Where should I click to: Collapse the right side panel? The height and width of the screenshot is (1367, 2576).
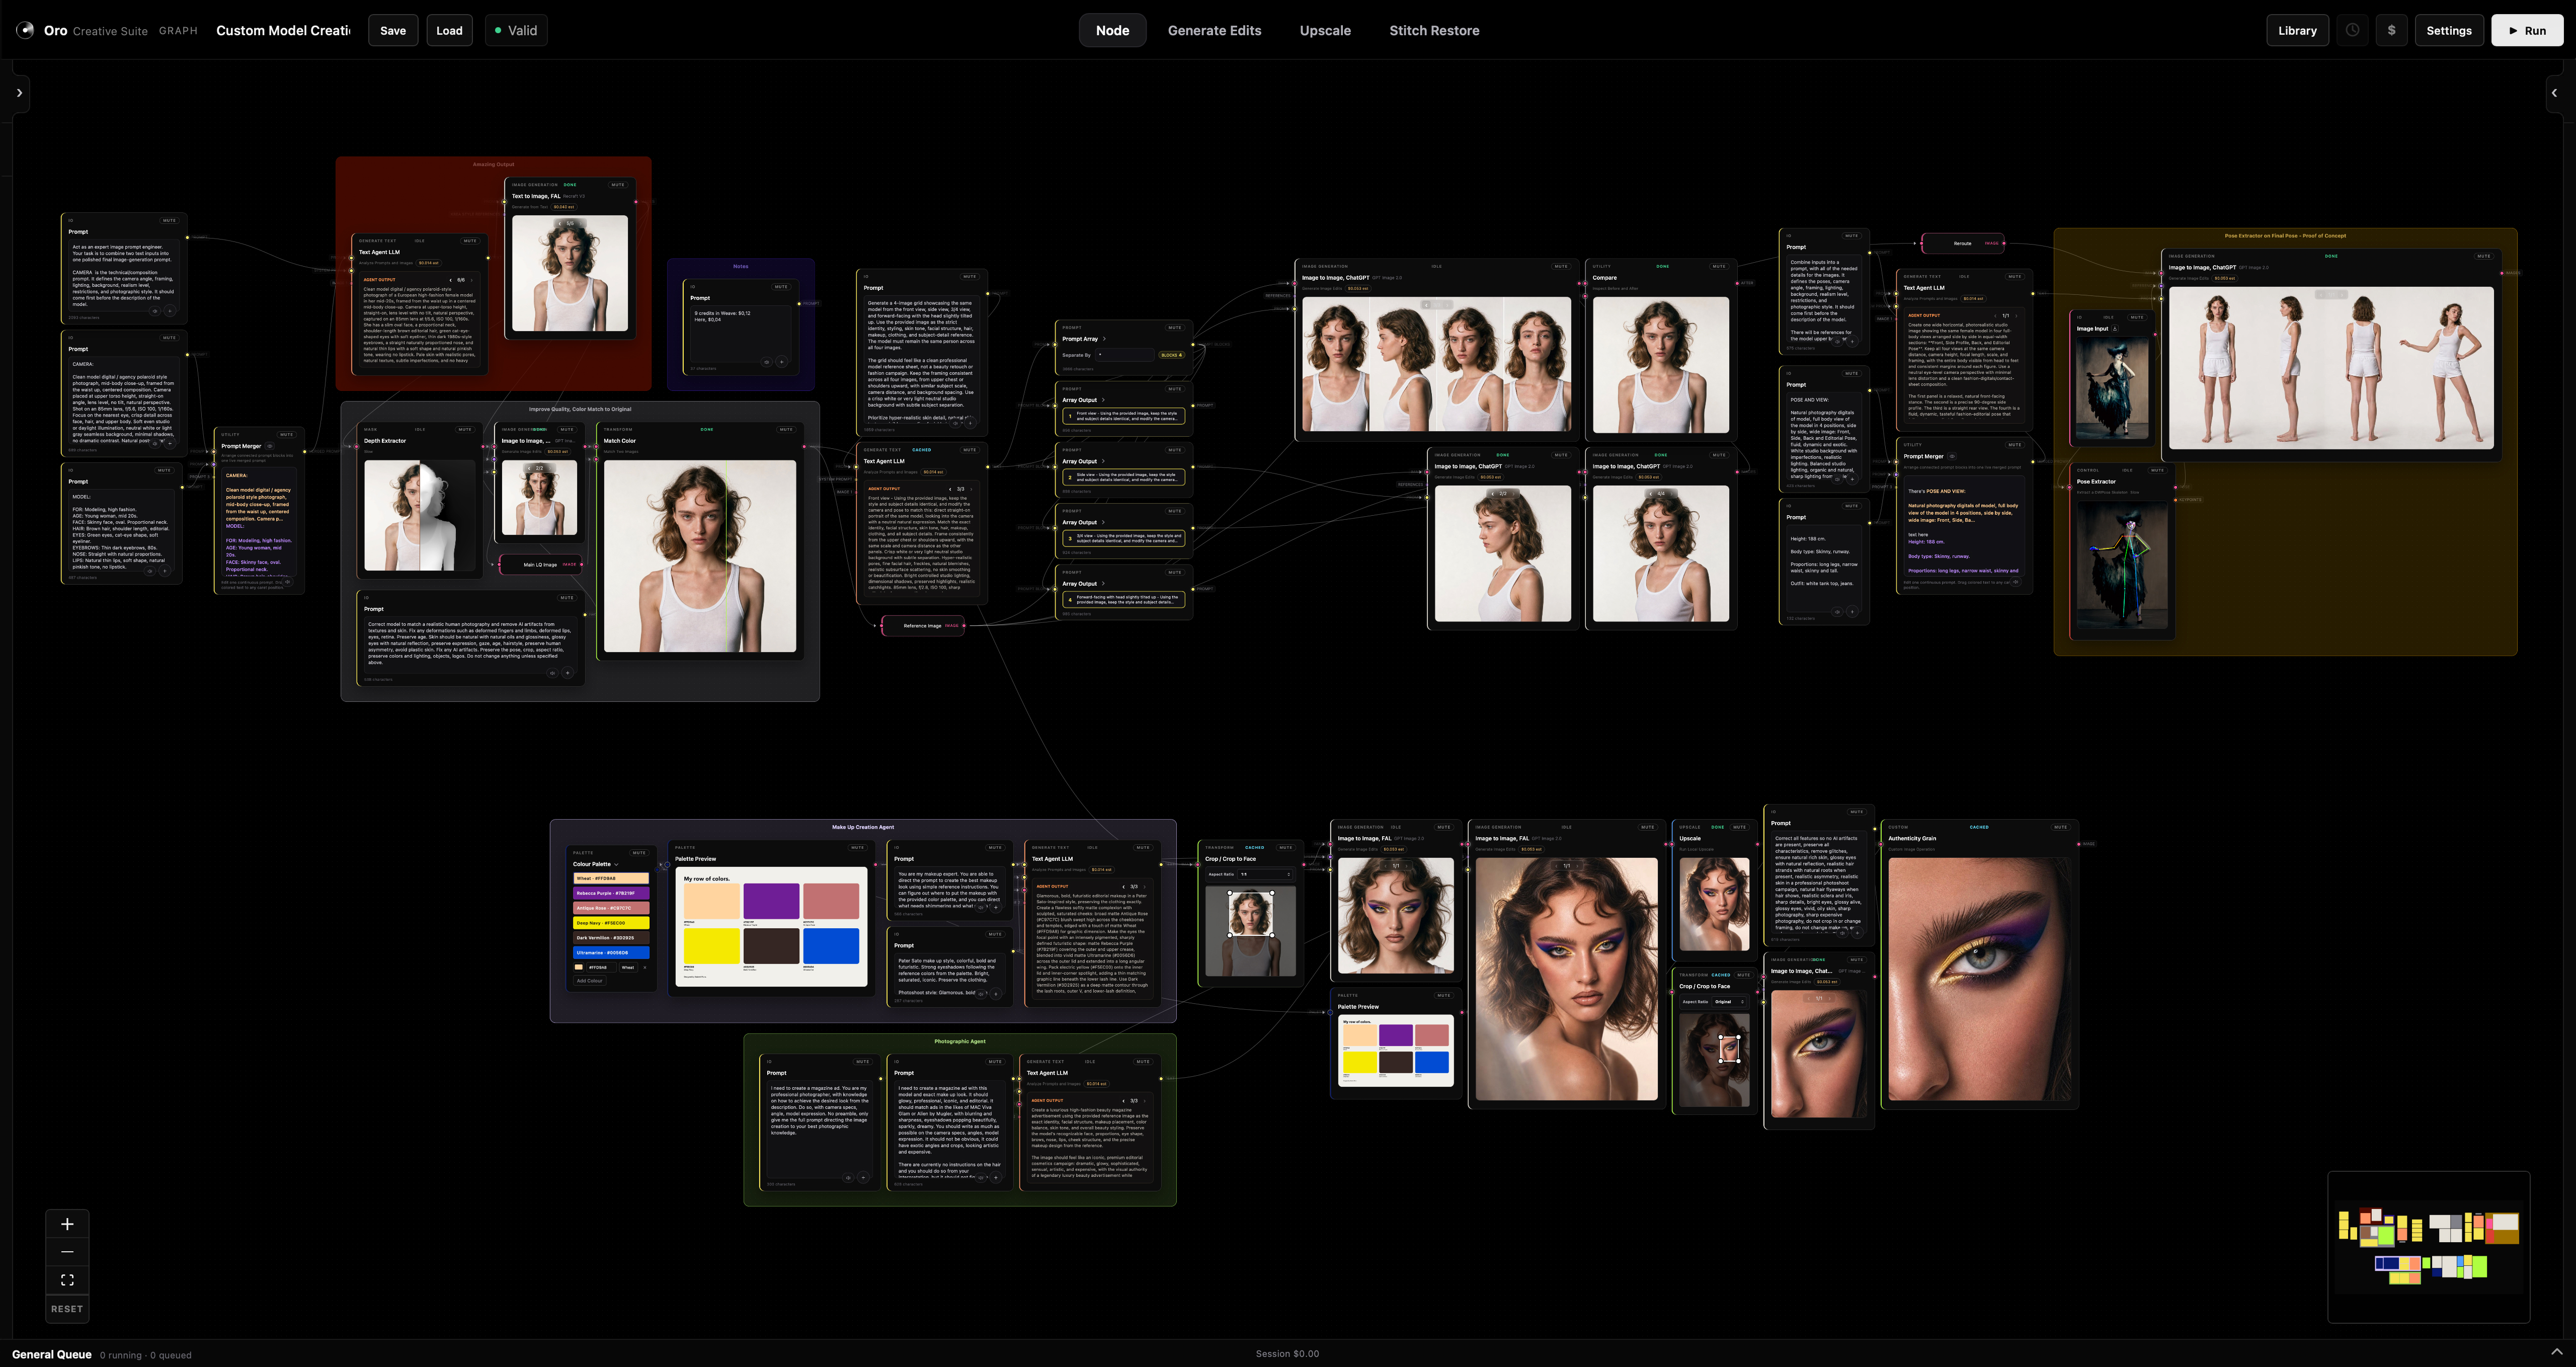[x=2555, y=93]
